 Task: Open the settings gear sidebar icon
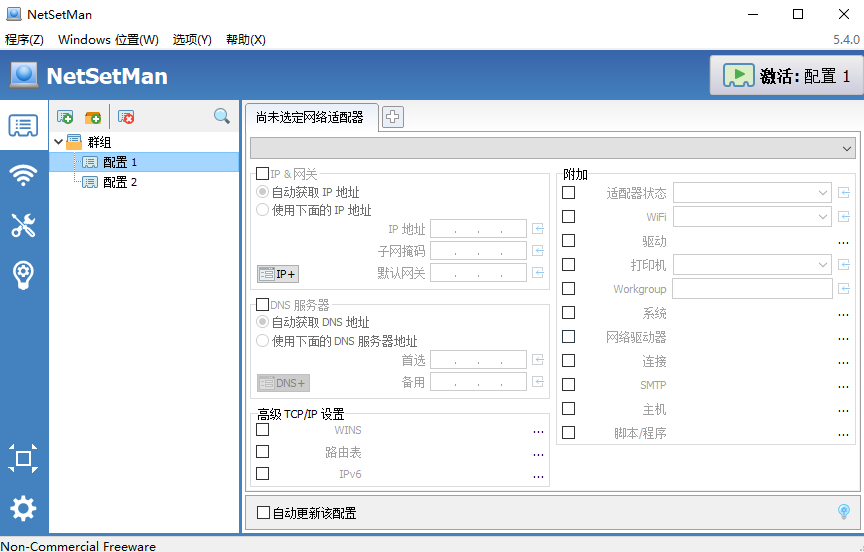(23, 508)
